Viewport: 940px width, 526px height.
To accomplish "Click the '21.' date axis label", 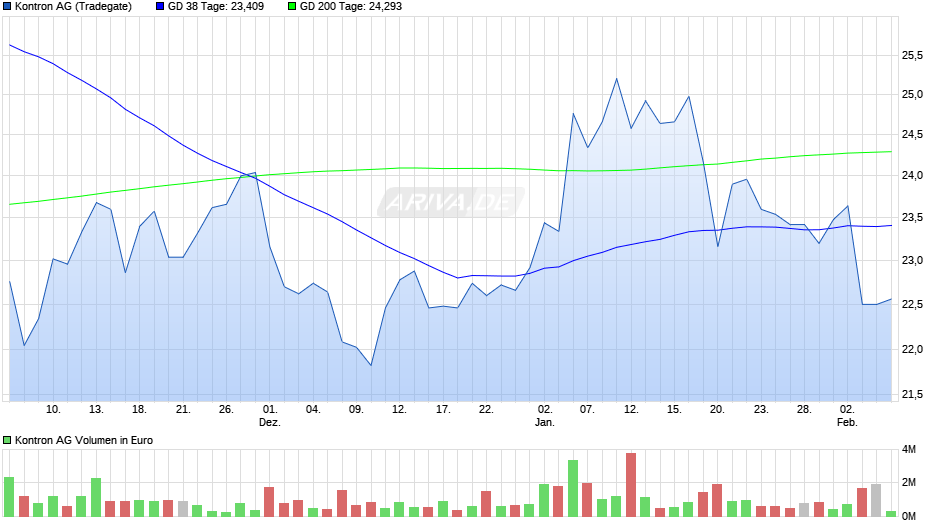I will 183,410.
